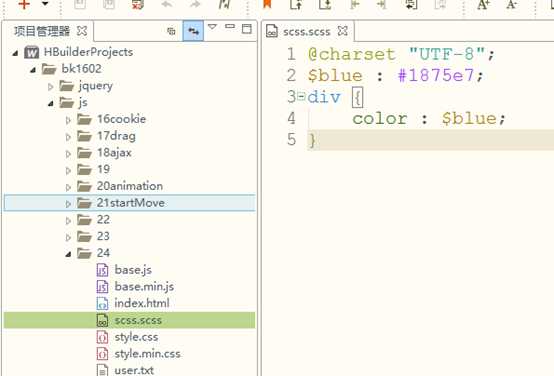Image resolution: width=554 pixels, height=376 pixels.
Task: Select the bk1602 project label
Action: pos(81,69)
